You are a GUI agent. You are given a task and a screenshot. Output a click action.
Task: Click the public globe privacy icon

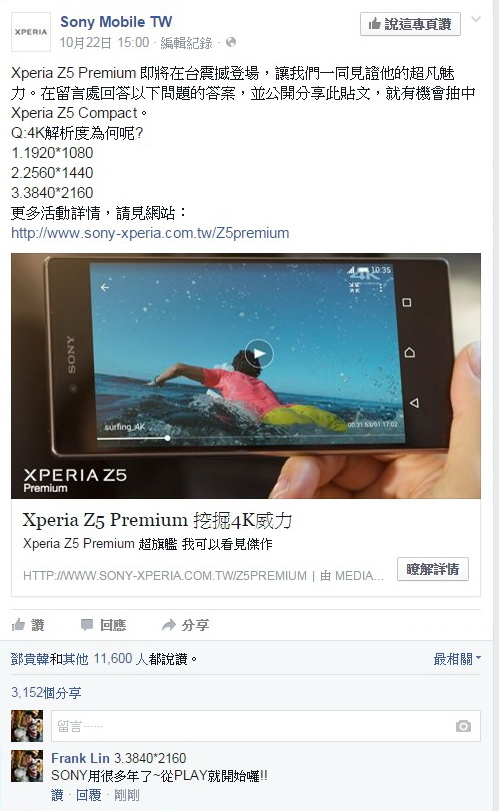231,42
